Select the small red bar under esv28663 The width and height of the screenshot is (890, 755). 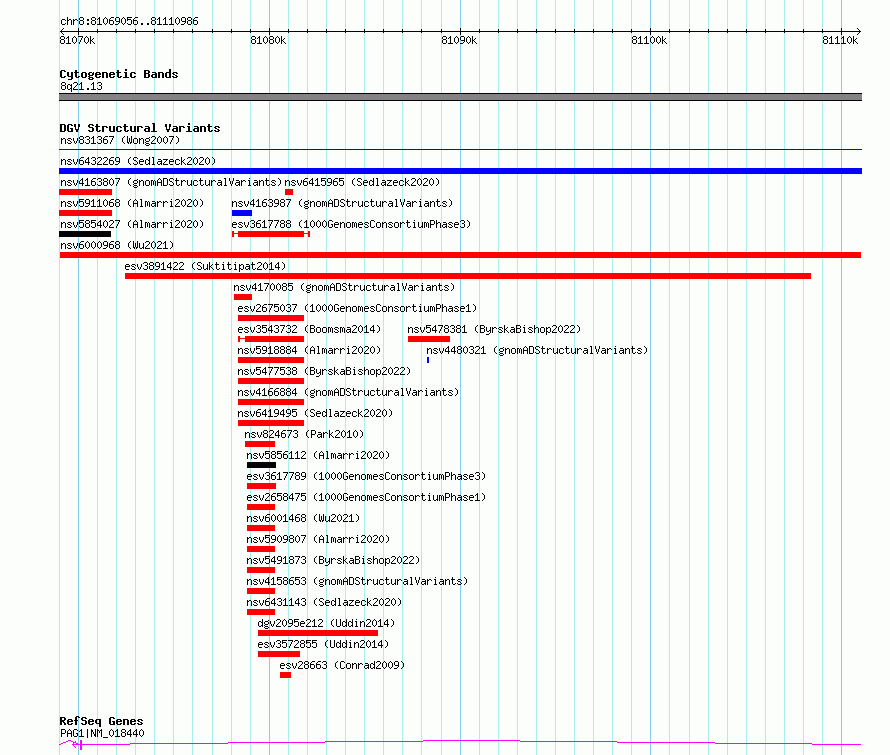[286, 675]
